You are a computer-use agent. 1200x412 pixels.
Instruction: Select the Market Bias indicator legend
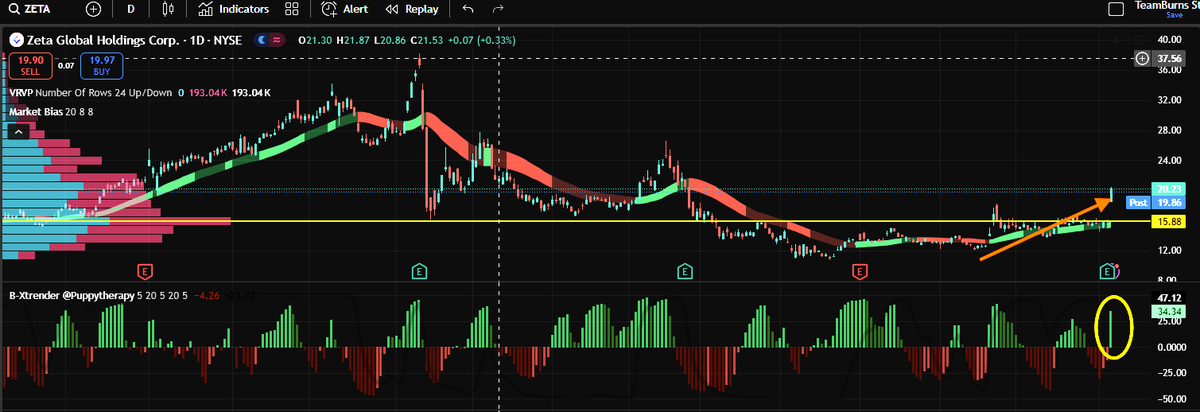(53, 111)
